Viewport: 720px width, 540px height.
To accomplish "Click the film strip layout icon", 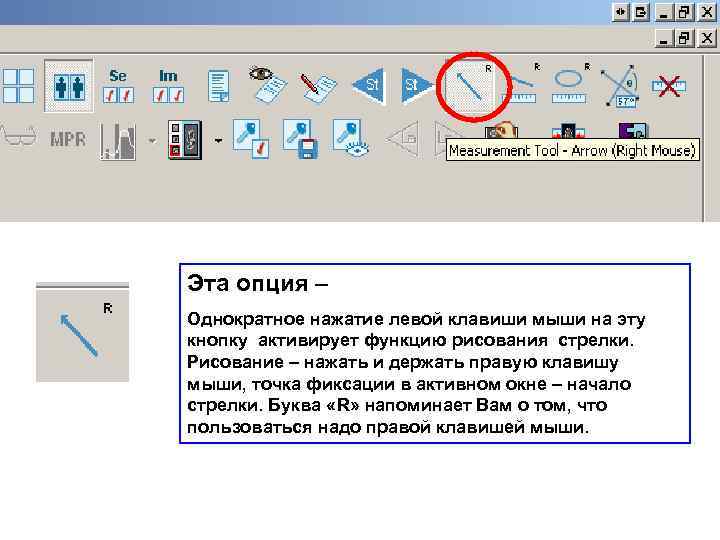I will [185, 140].
